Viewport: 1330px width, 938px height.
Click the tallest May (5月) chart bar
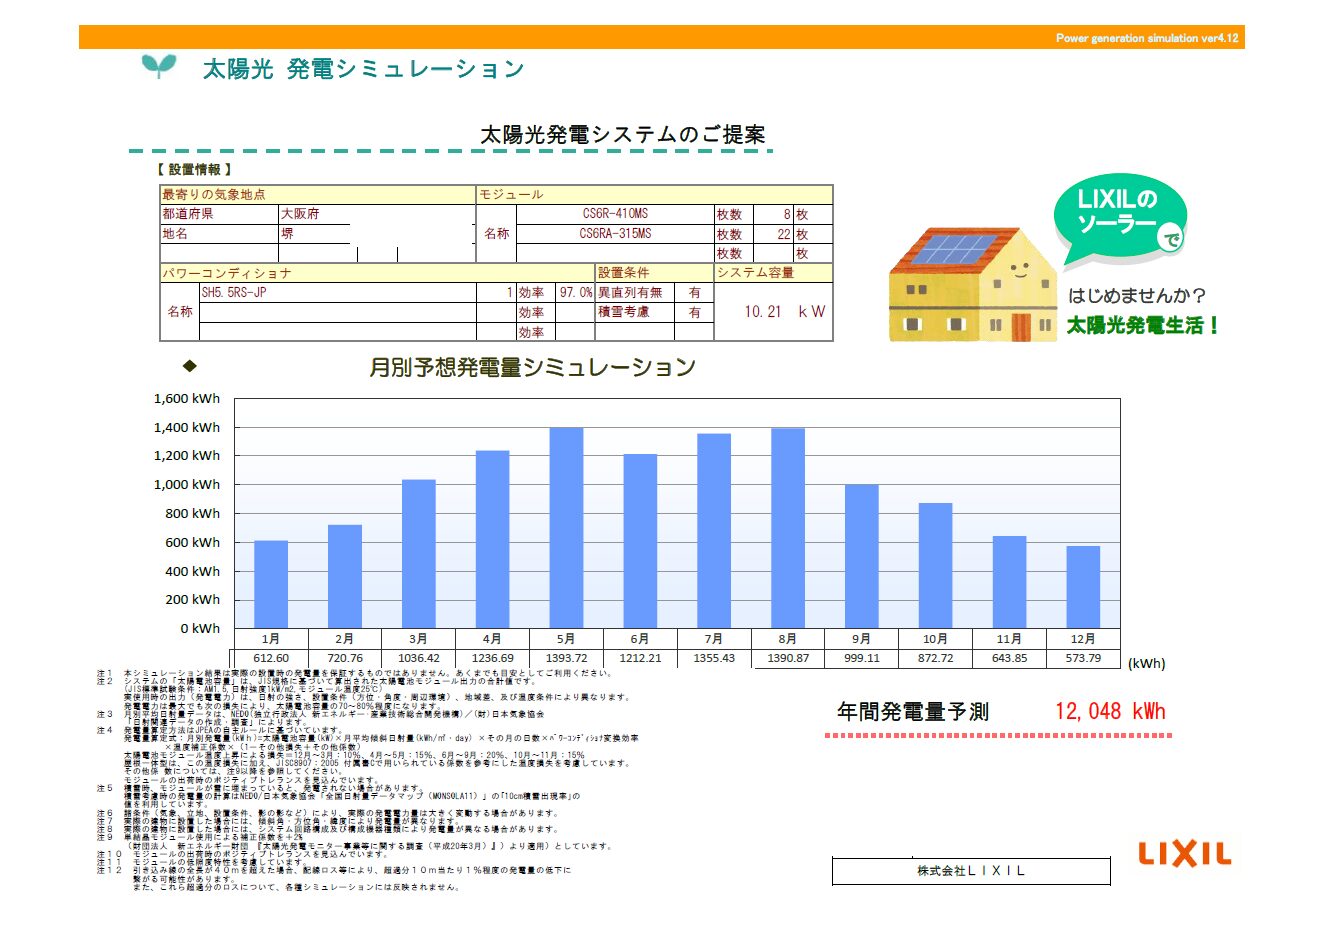(x=565, y=525)
